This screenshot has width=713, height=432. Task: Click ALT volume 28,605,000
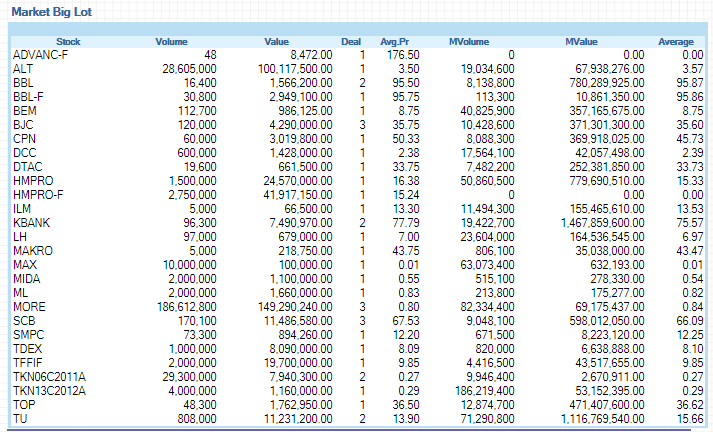click(x=189, y=69)
